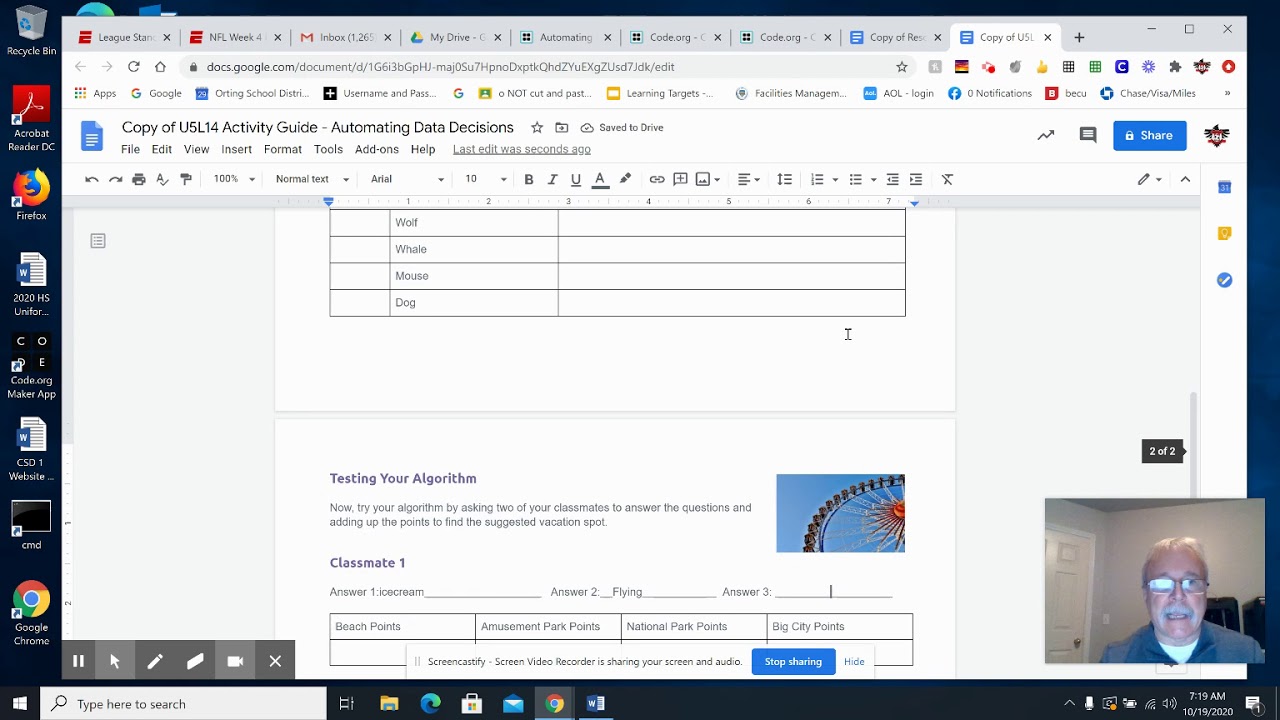Run spelling and grammar check icon
The height and width of the screenshot is (720, 1280).
tap(162, 179)
